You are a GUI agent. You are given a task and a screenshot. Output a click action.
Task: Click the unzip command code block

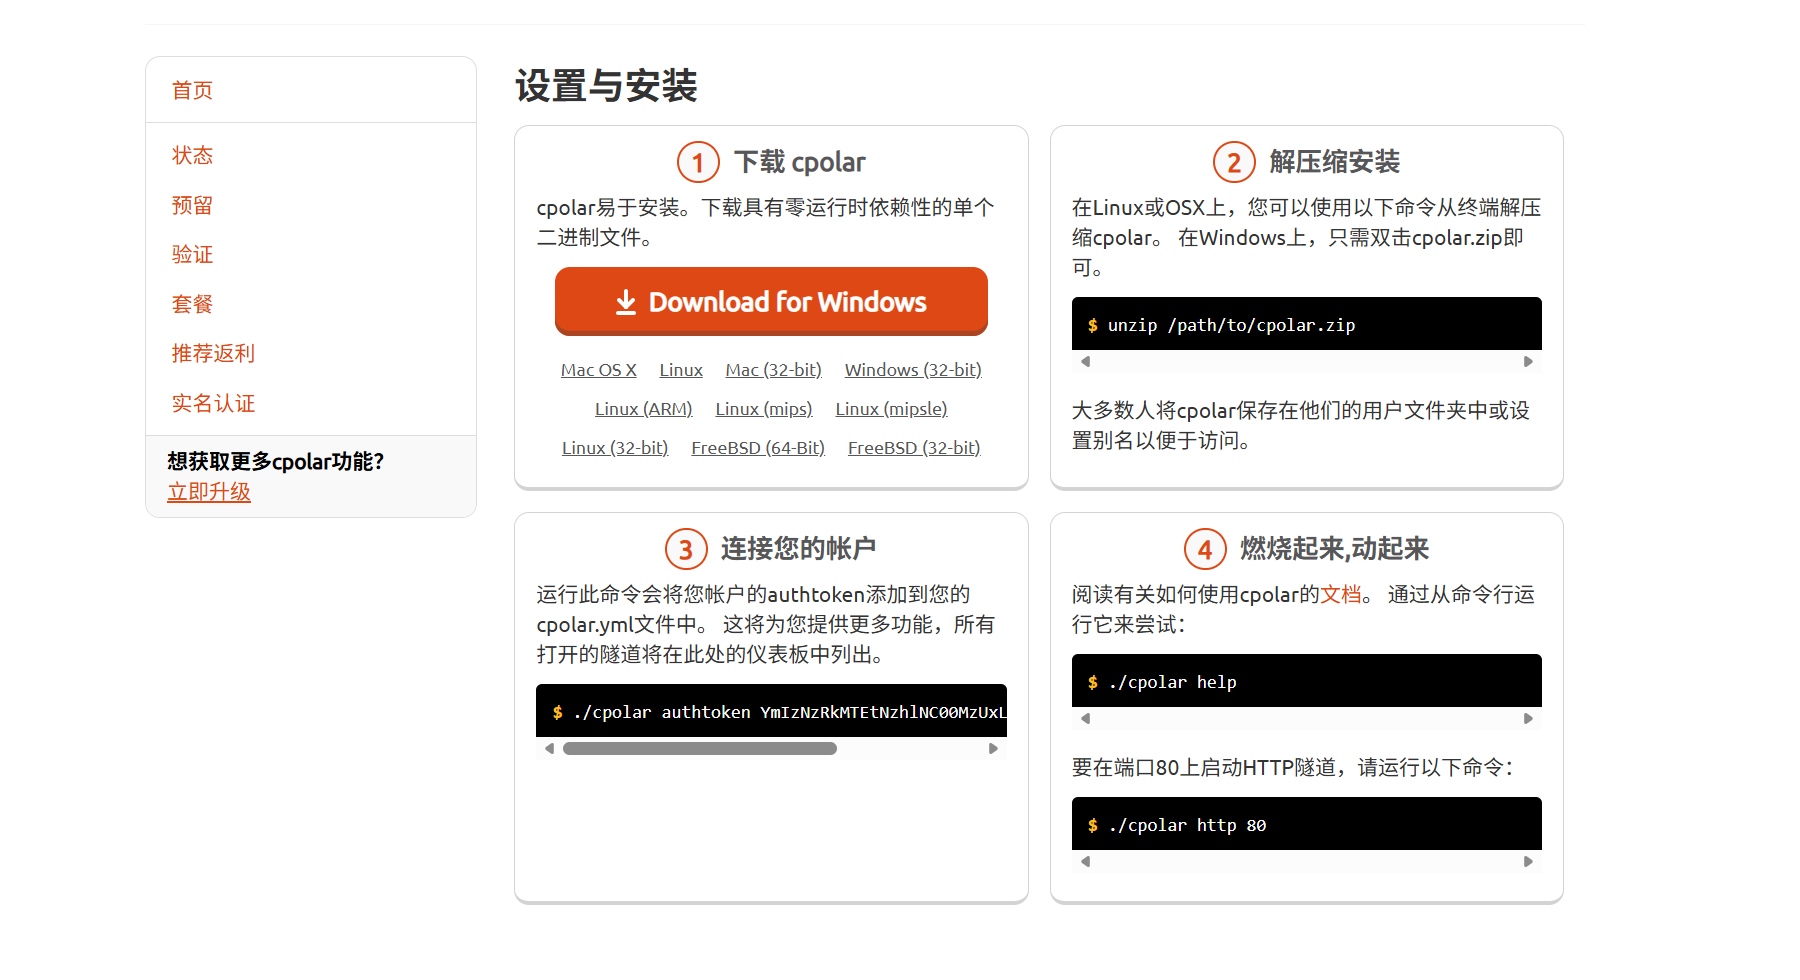1307,324
